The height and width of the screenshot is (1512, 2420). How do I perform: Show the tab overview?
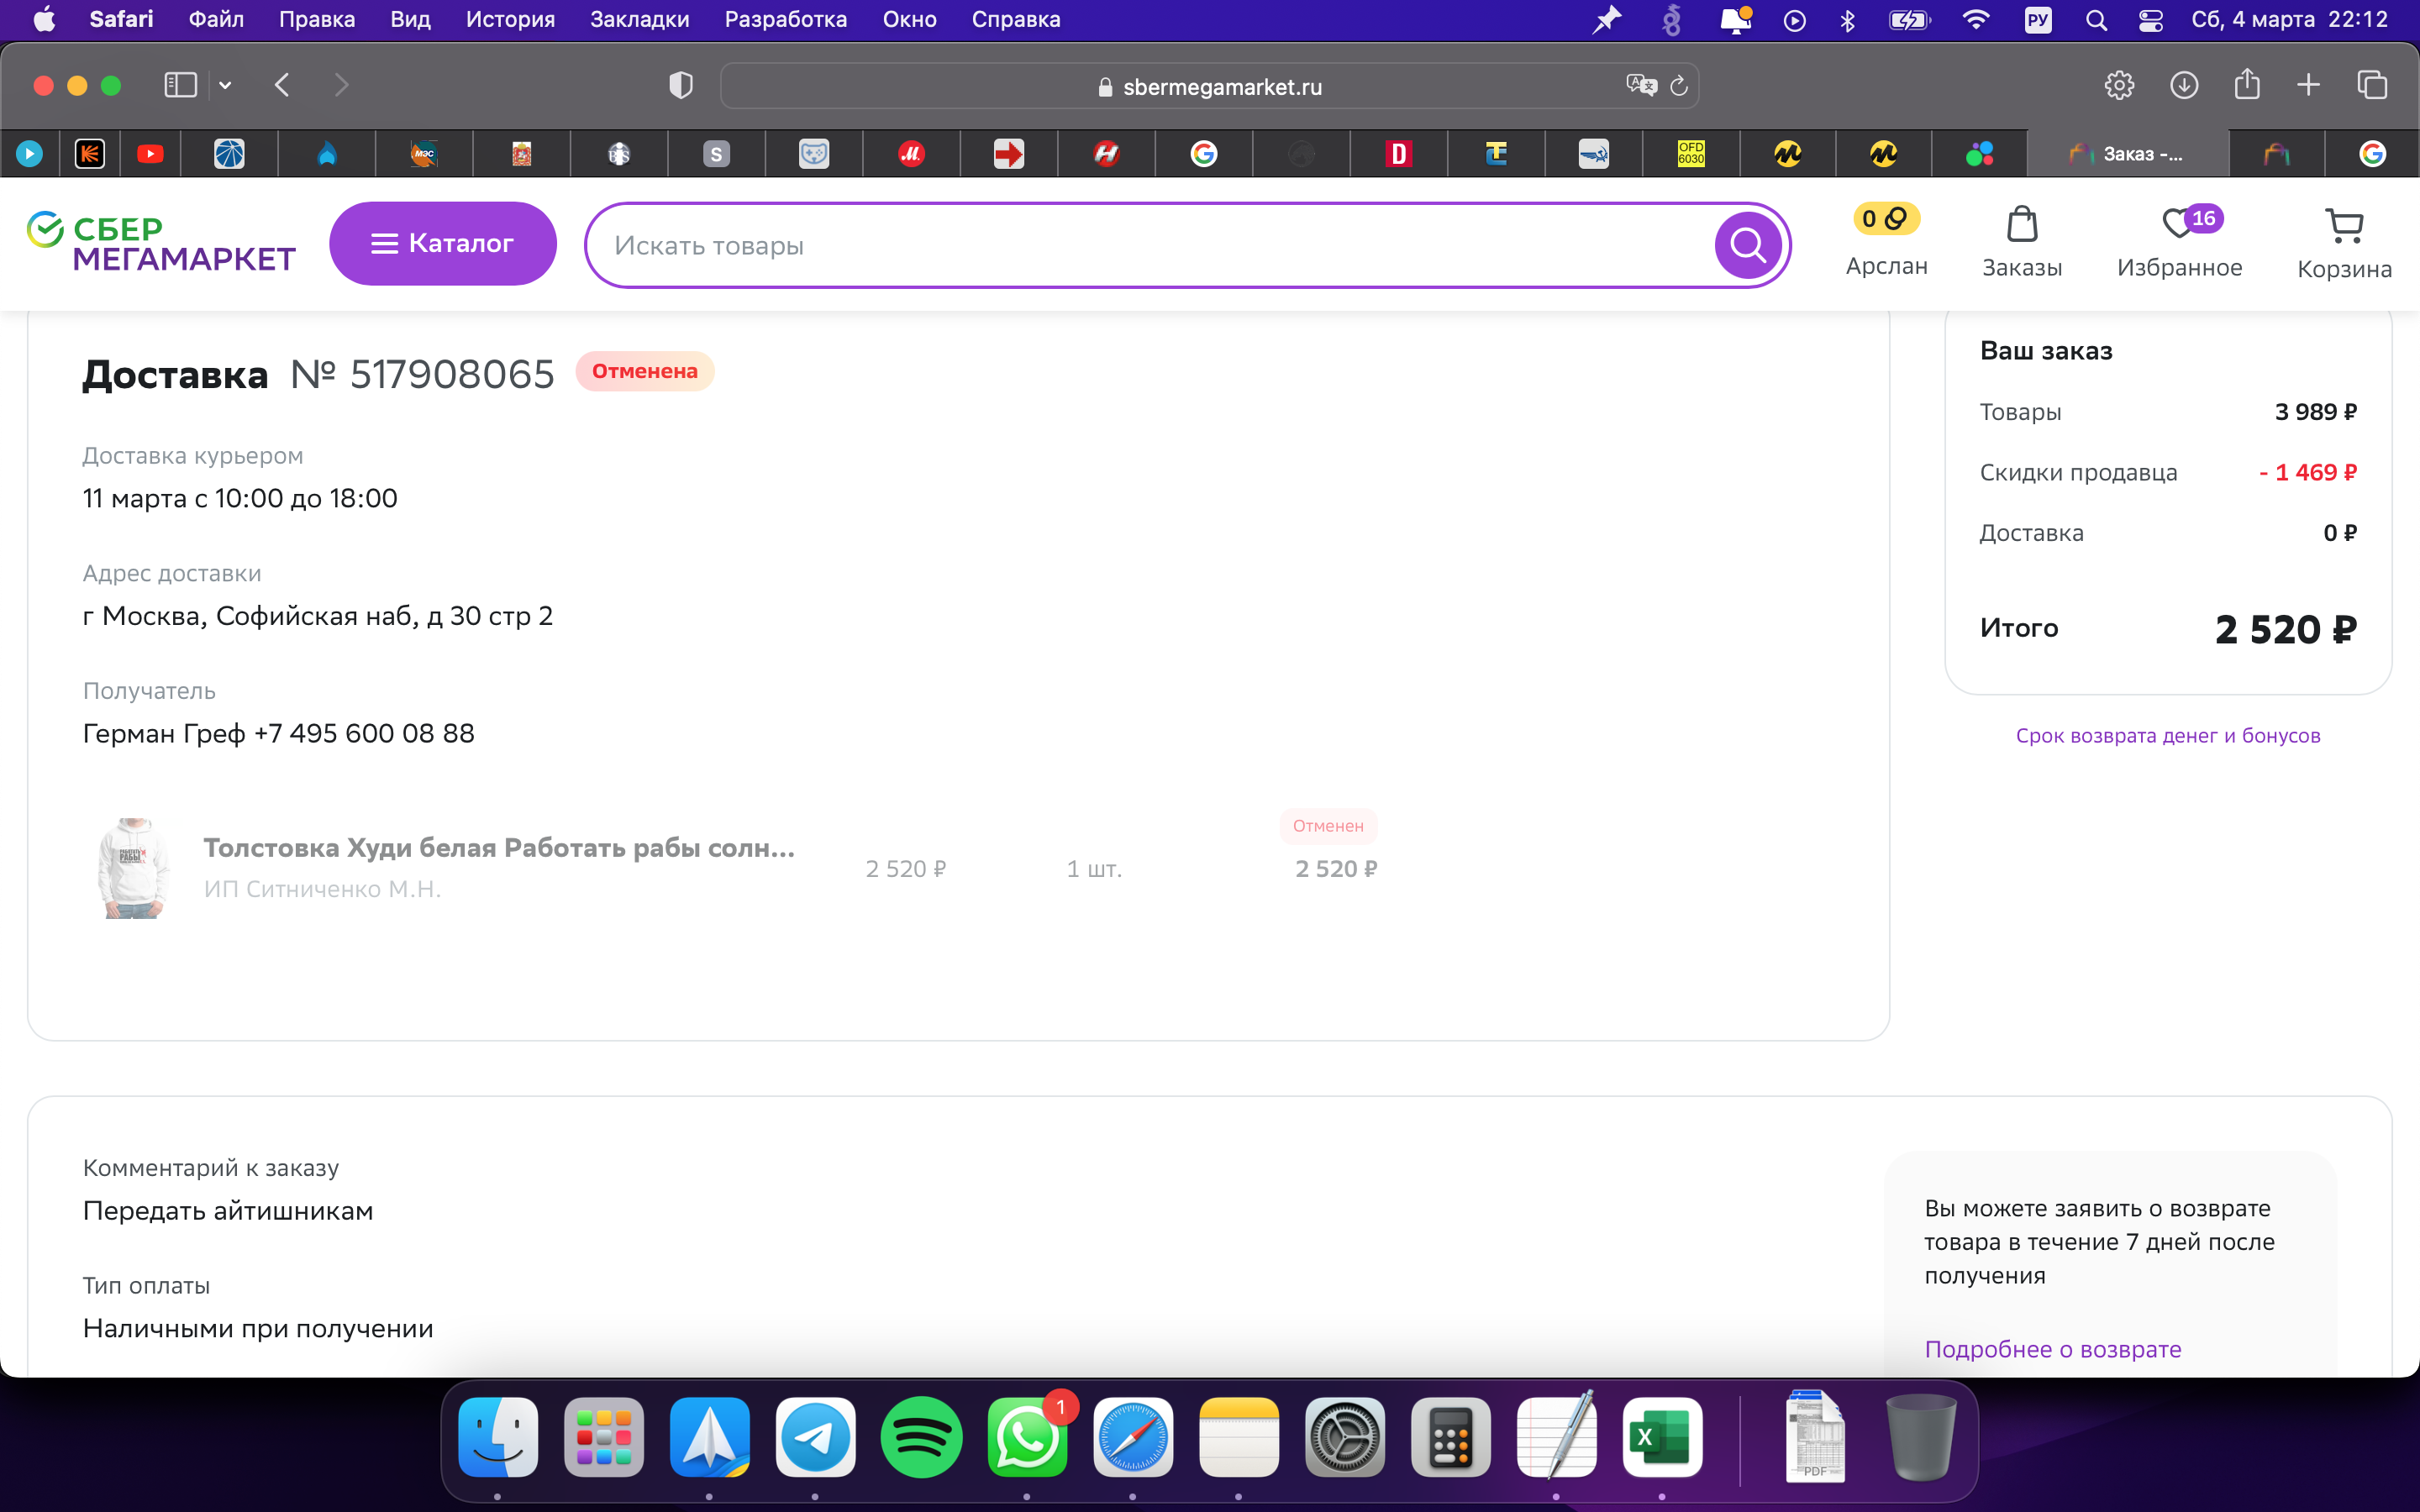(2372, 85)
